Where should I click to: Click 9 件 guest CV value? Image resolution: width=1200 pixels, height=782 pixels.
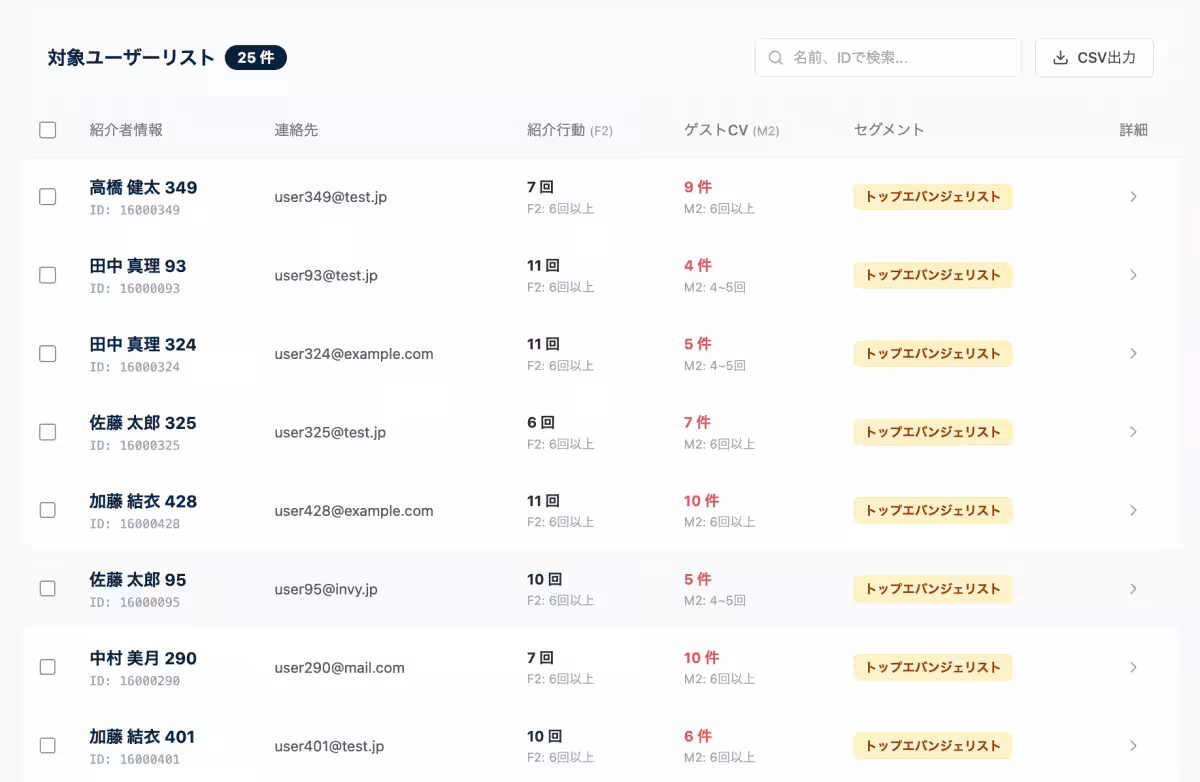click(698, 187)
